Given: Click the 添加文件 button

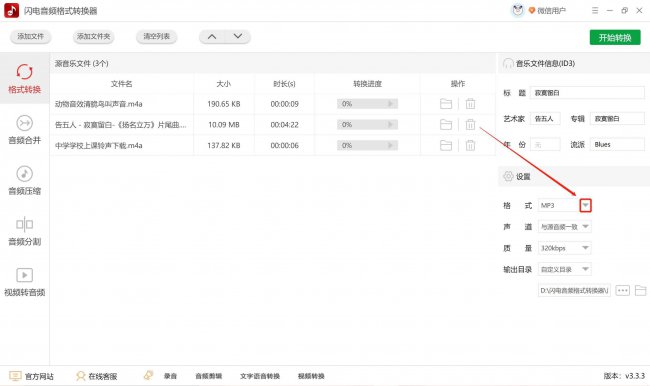Looking at the screenshot, I should point(30,36).
